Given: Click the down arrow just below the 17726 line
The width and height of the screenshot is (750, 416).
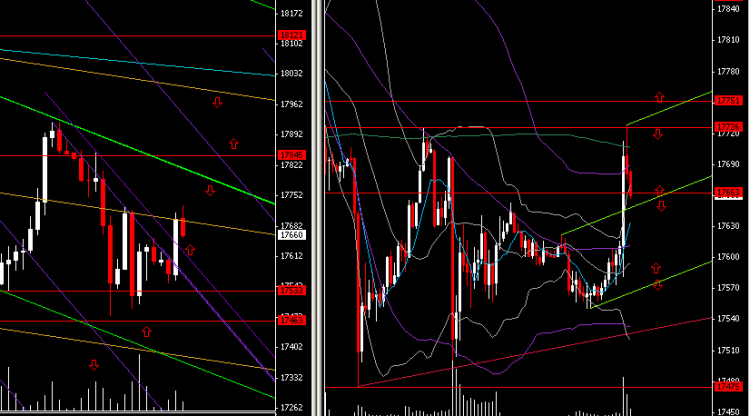Looking at the screenshot, I should pos(658,134).
